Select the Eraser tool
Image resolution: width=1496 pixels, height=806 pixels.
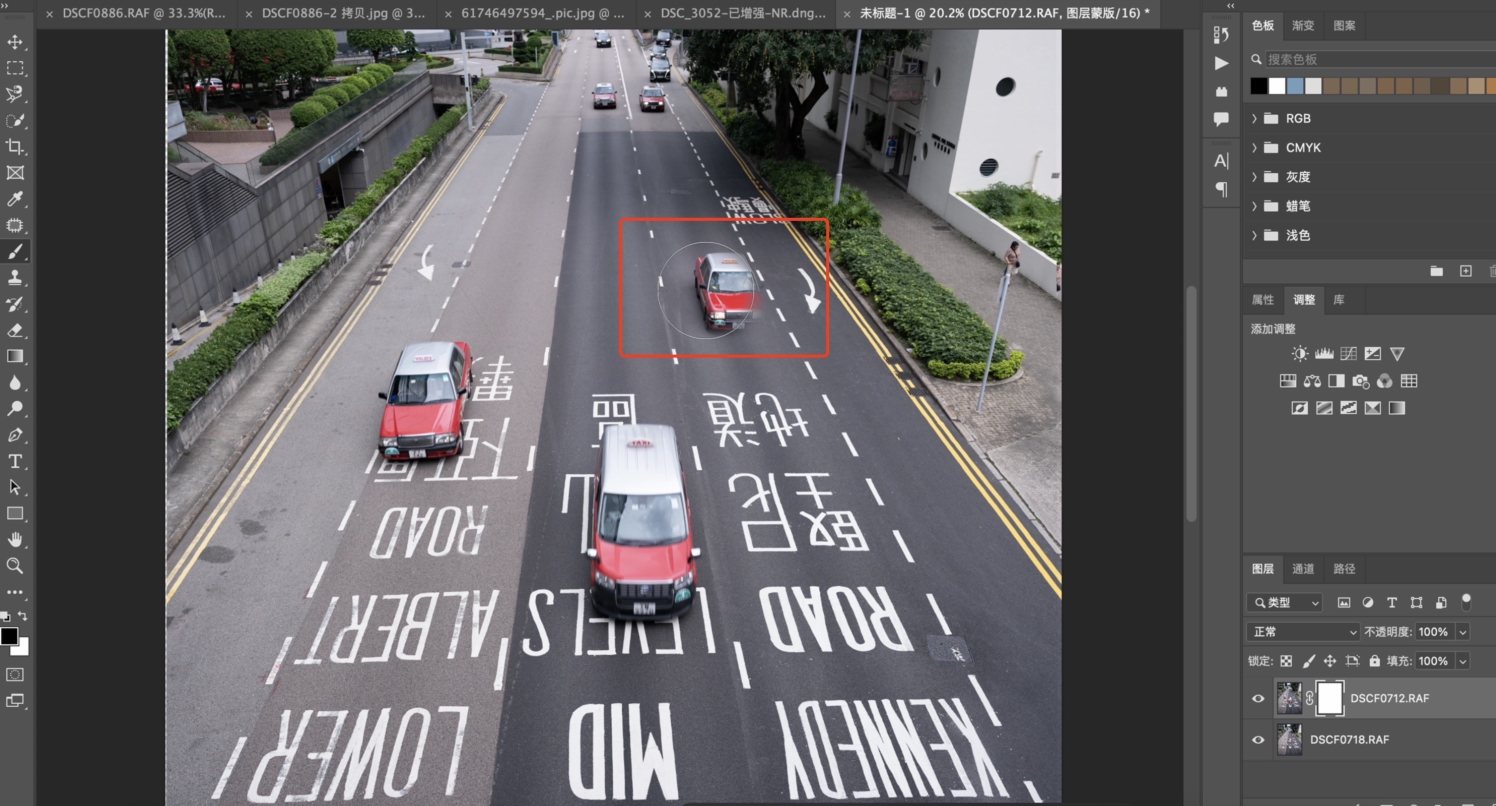(x=15, y=330)
